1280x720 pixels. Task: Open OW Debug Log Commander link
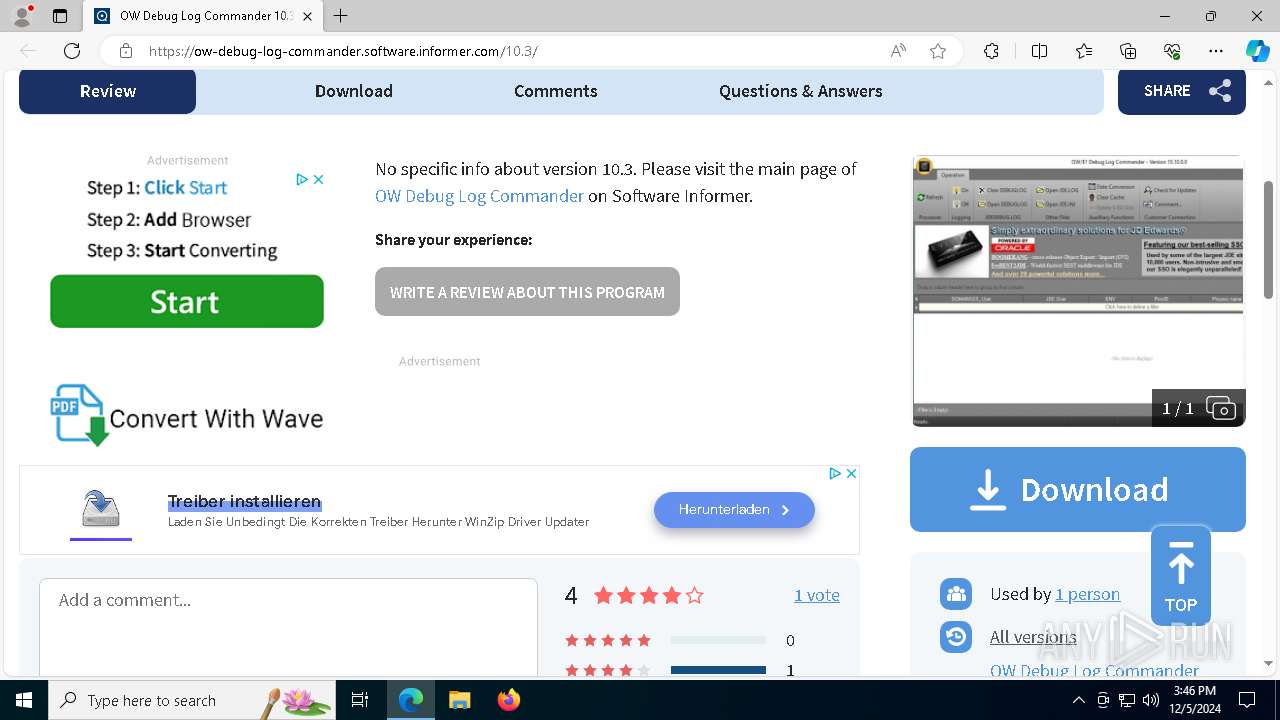[x=479, y=196]
